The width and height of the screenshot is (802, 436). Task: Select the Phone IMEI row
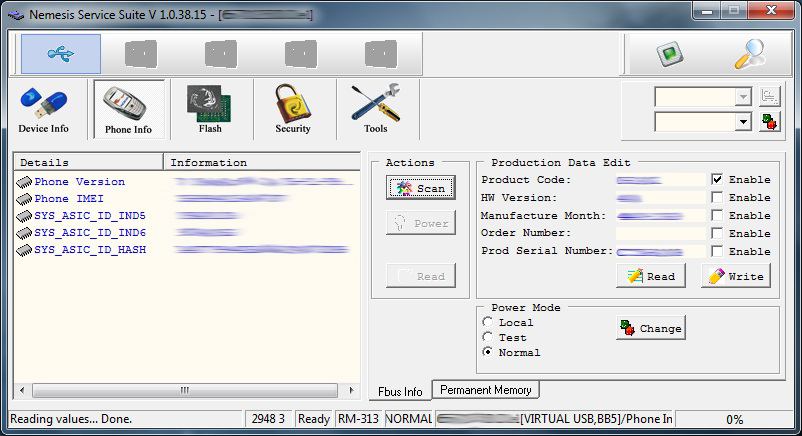pyautogui.click(x=187, y=199)
